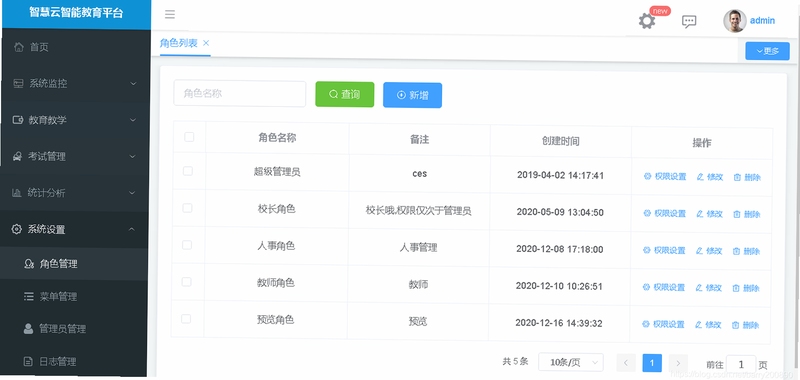Open the 更多 dropdown button
800x380 pixels.
tap(767, 51)
